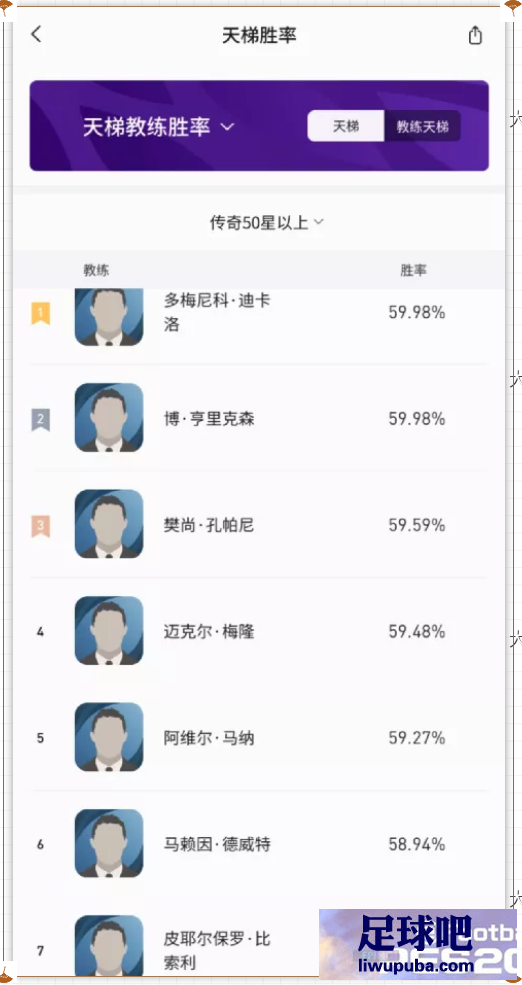Click the 59.48% win rate value
522x985 pixels.
pyautogui.click(x=416, y=631)
